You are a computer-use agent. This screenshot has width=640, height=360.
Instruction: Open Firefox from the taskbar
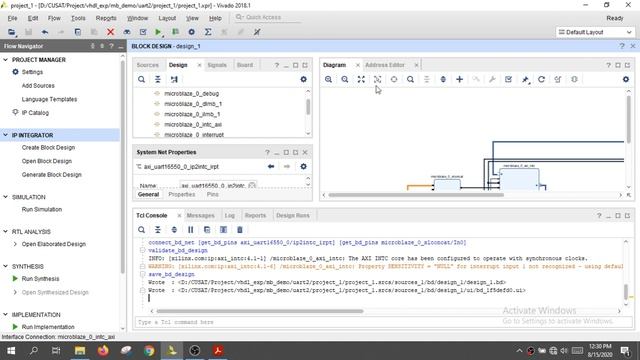pyautogui.click(x=103, y=351)
